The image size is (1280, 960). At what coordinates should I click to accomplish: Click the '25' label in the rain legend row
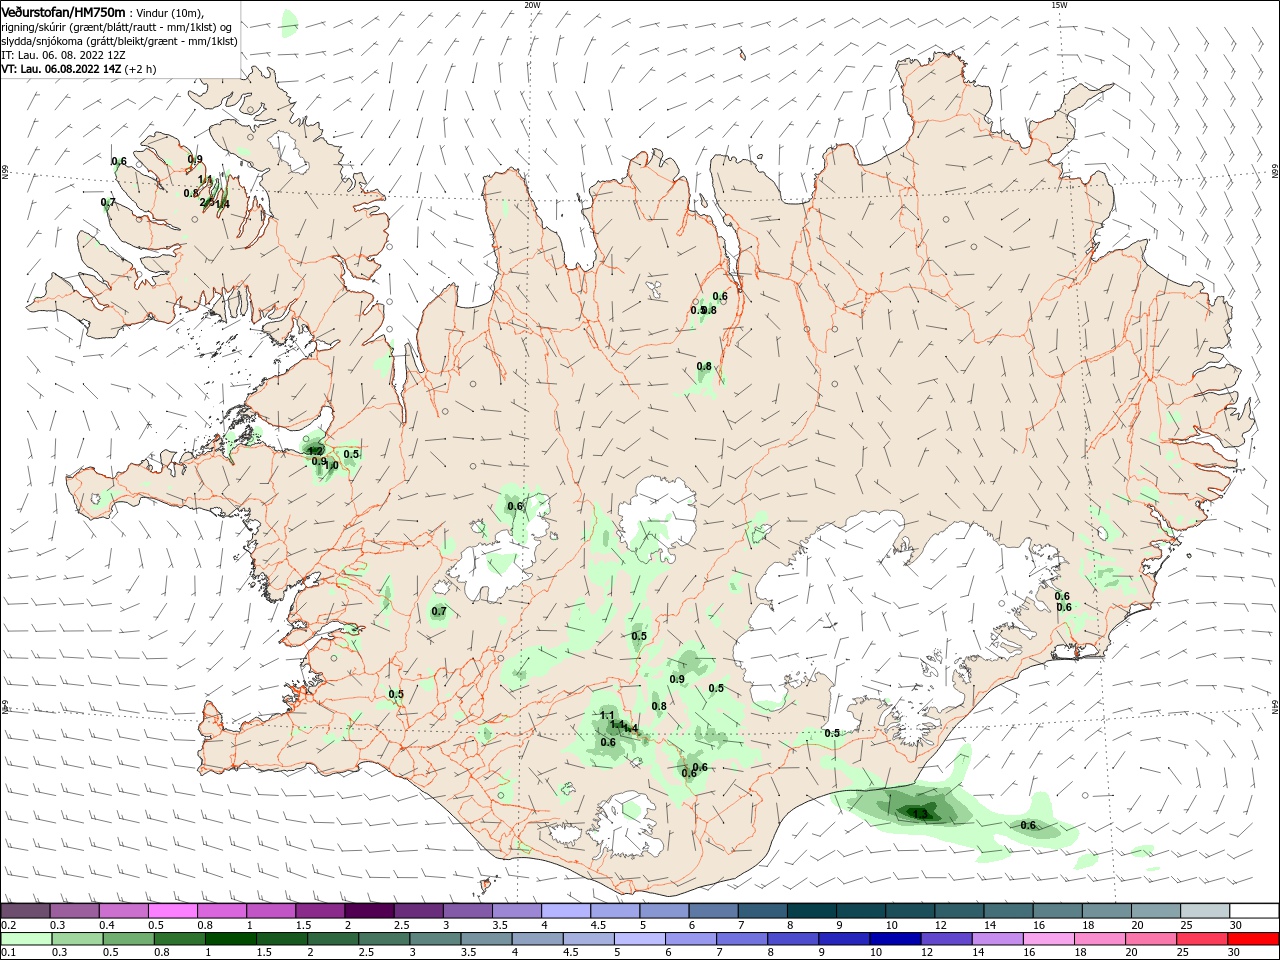pyautogui.click(x=1181, y=953)
